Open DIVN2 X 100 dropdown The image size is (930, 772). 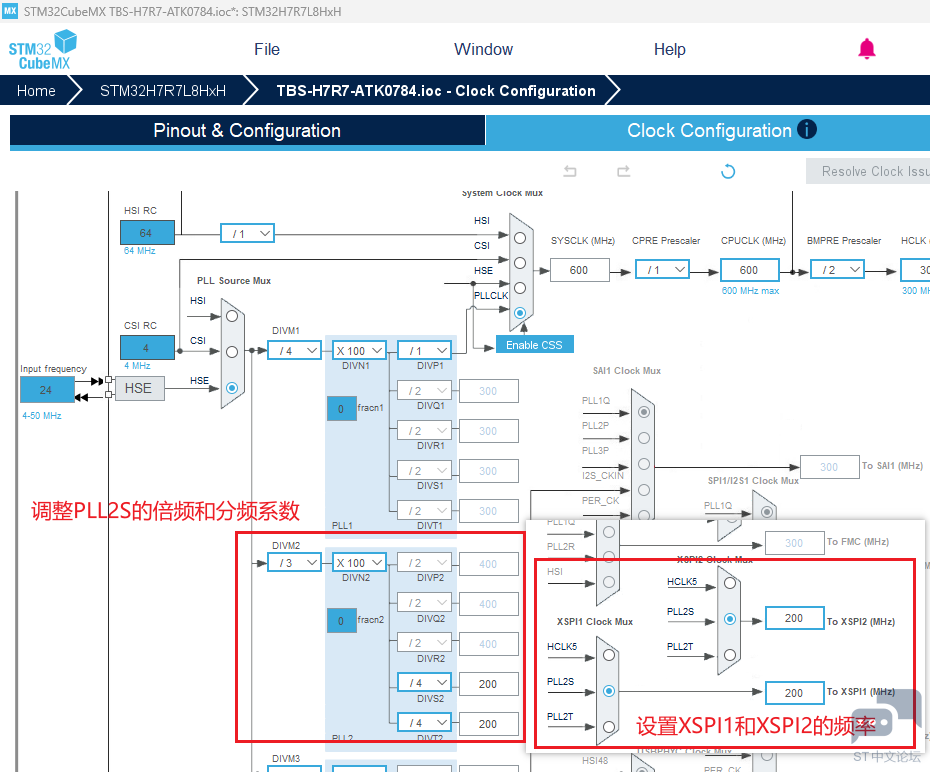click(x=359, y=563)
